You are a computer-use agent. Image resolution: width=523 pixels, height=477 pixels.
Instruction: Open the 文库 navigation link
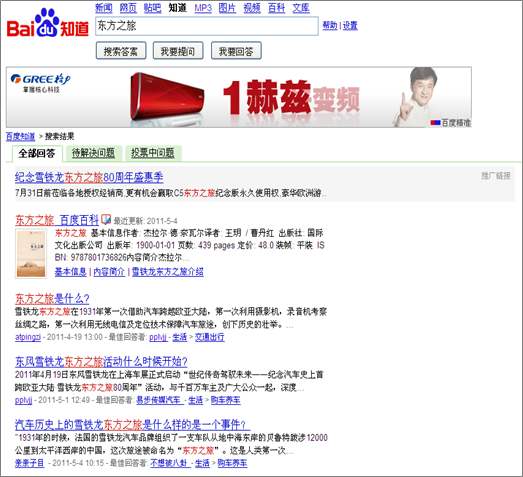[301, 8]
